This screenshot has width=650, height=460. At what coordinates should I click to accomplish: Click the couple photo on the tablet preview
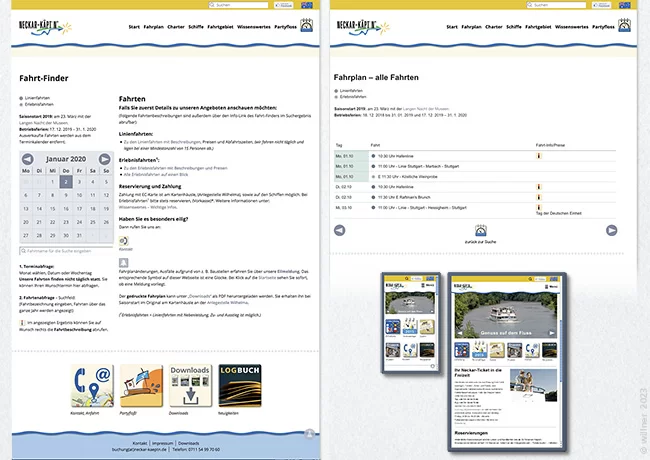pos(533,385)
